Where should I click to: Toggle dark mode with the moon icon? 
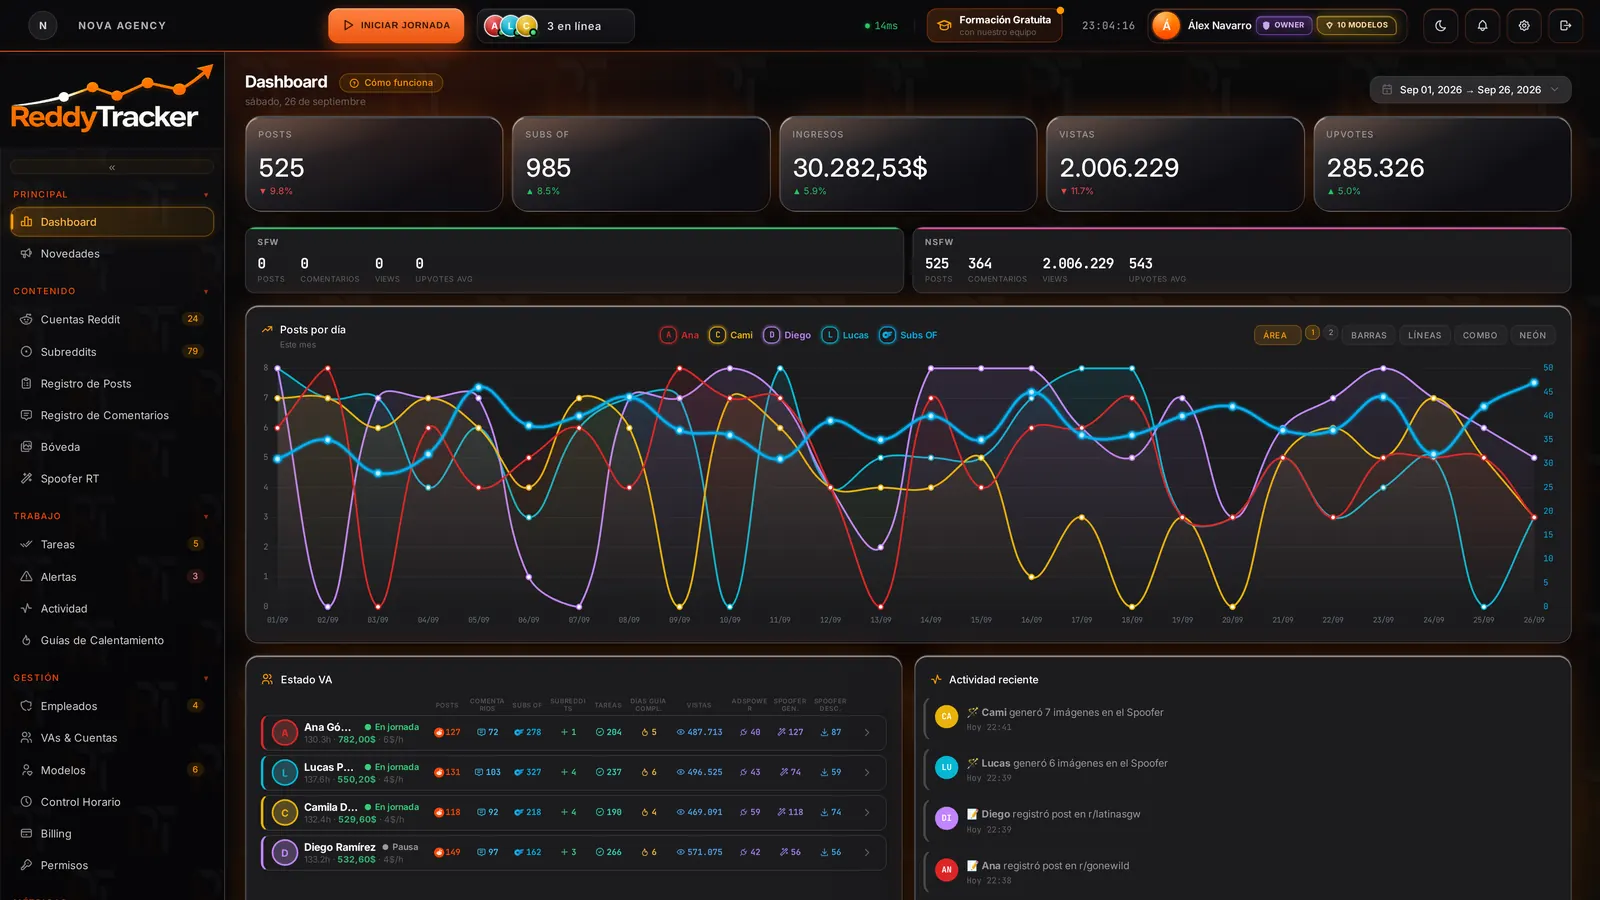click(1441, 26)
